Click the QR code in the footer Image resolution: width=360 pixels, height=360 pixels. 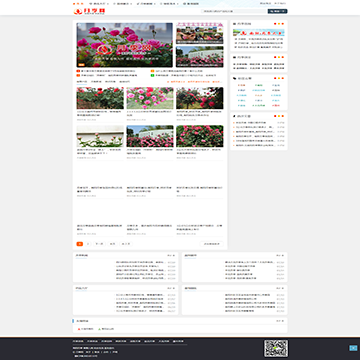[x=276, y=349]
